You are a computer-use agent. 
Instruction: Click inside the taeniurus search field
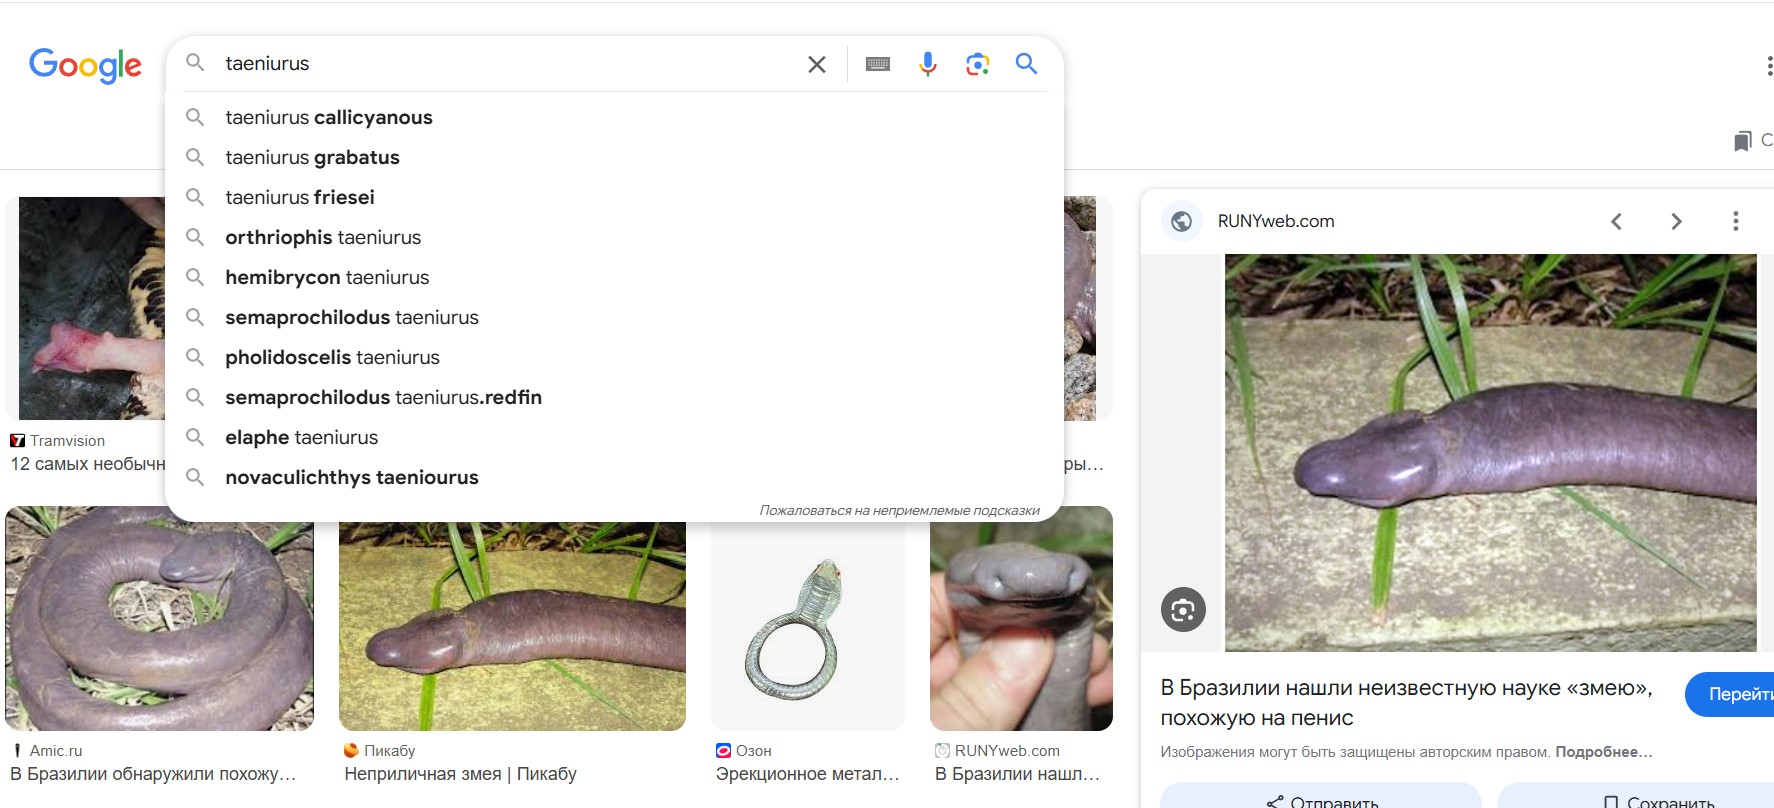coord(505,64)
